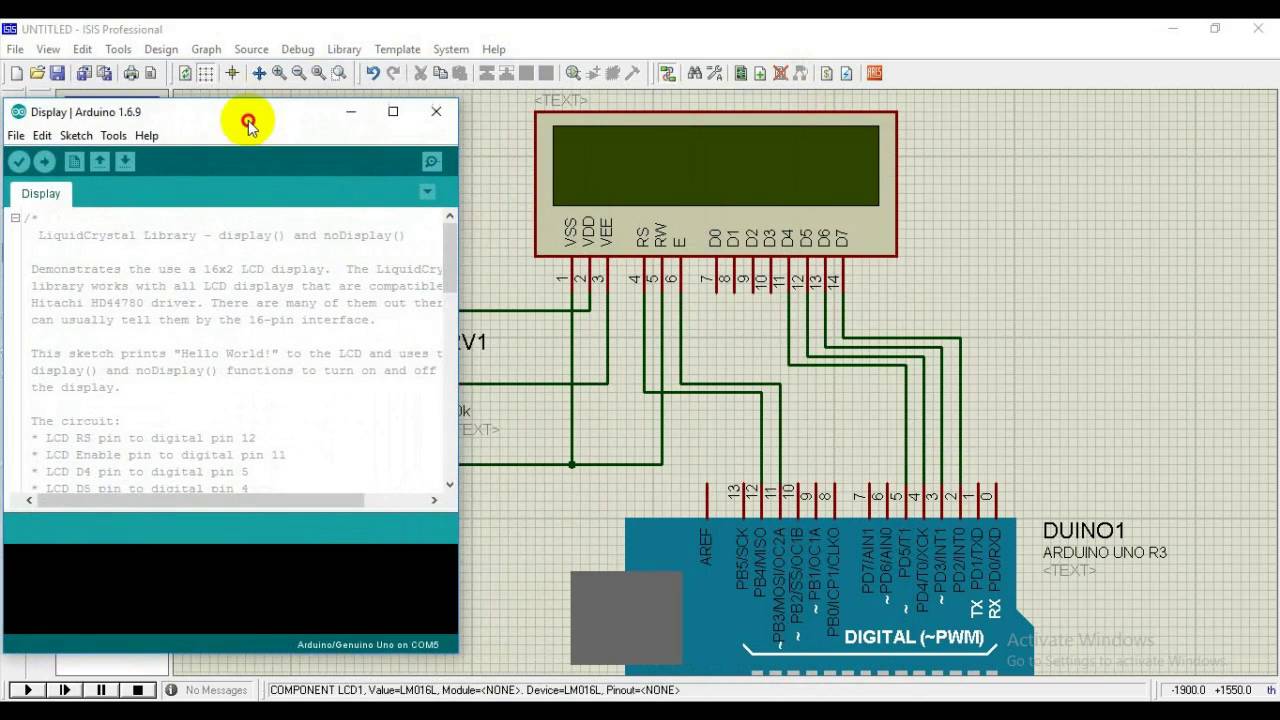The width and height of the screenshot is (1280, 720).
Task: Click the Zoom In magnifier icon
Action: tap(279, 73)
